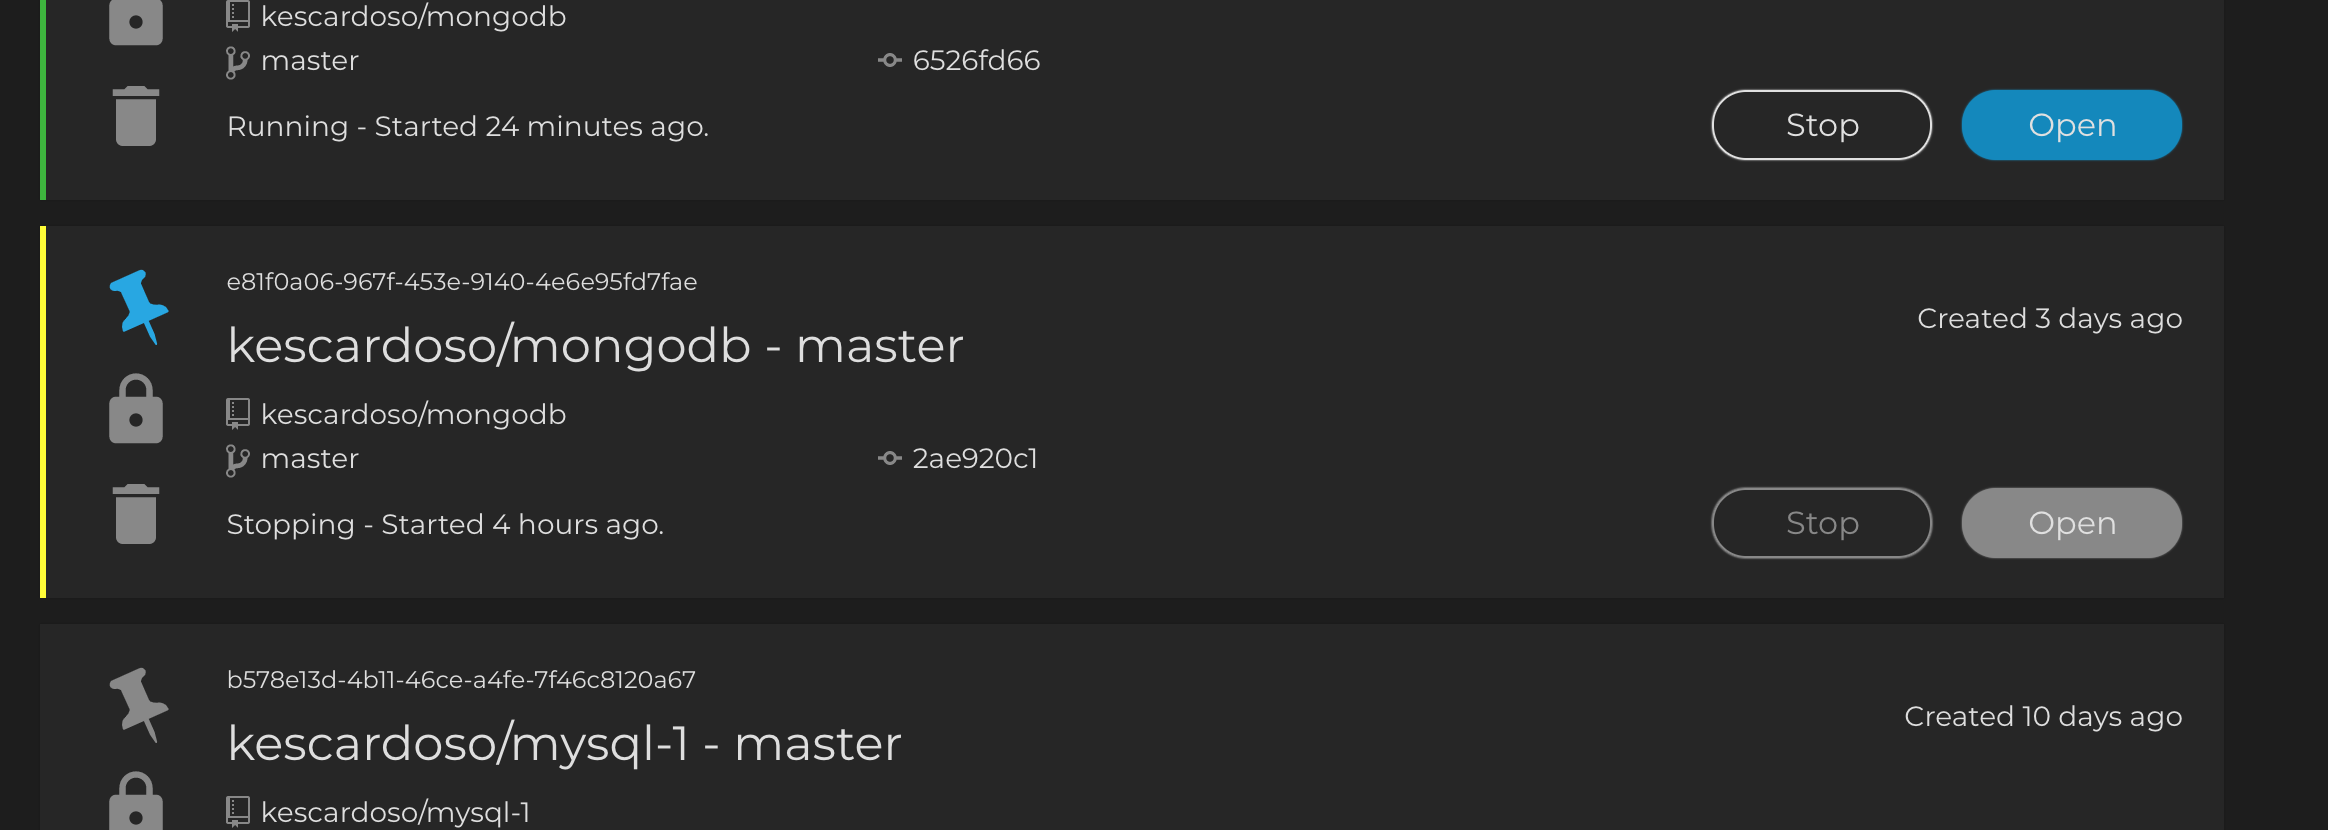Open the running mongodb workspace
This screenshot has height=830, width=2328.
(x=2070, y=124)
